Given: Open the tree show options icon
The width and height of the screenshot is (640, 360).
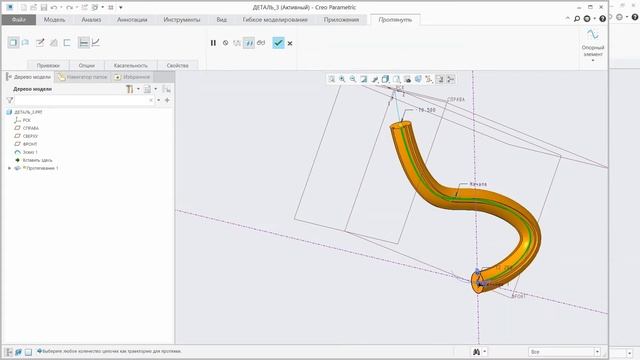Looking at the screenshot, I should point(147,89).
